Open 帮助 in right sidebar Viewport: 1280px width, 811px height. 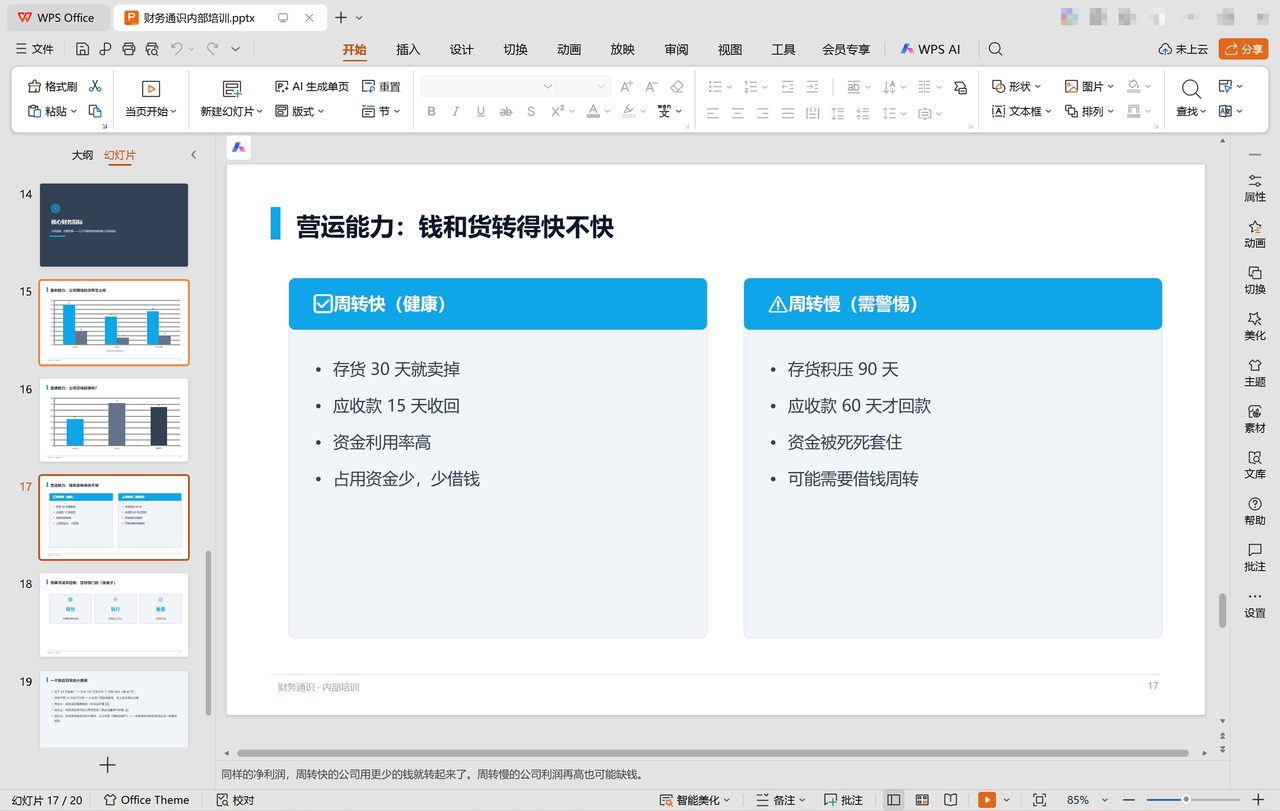(x=1255, y=511)
